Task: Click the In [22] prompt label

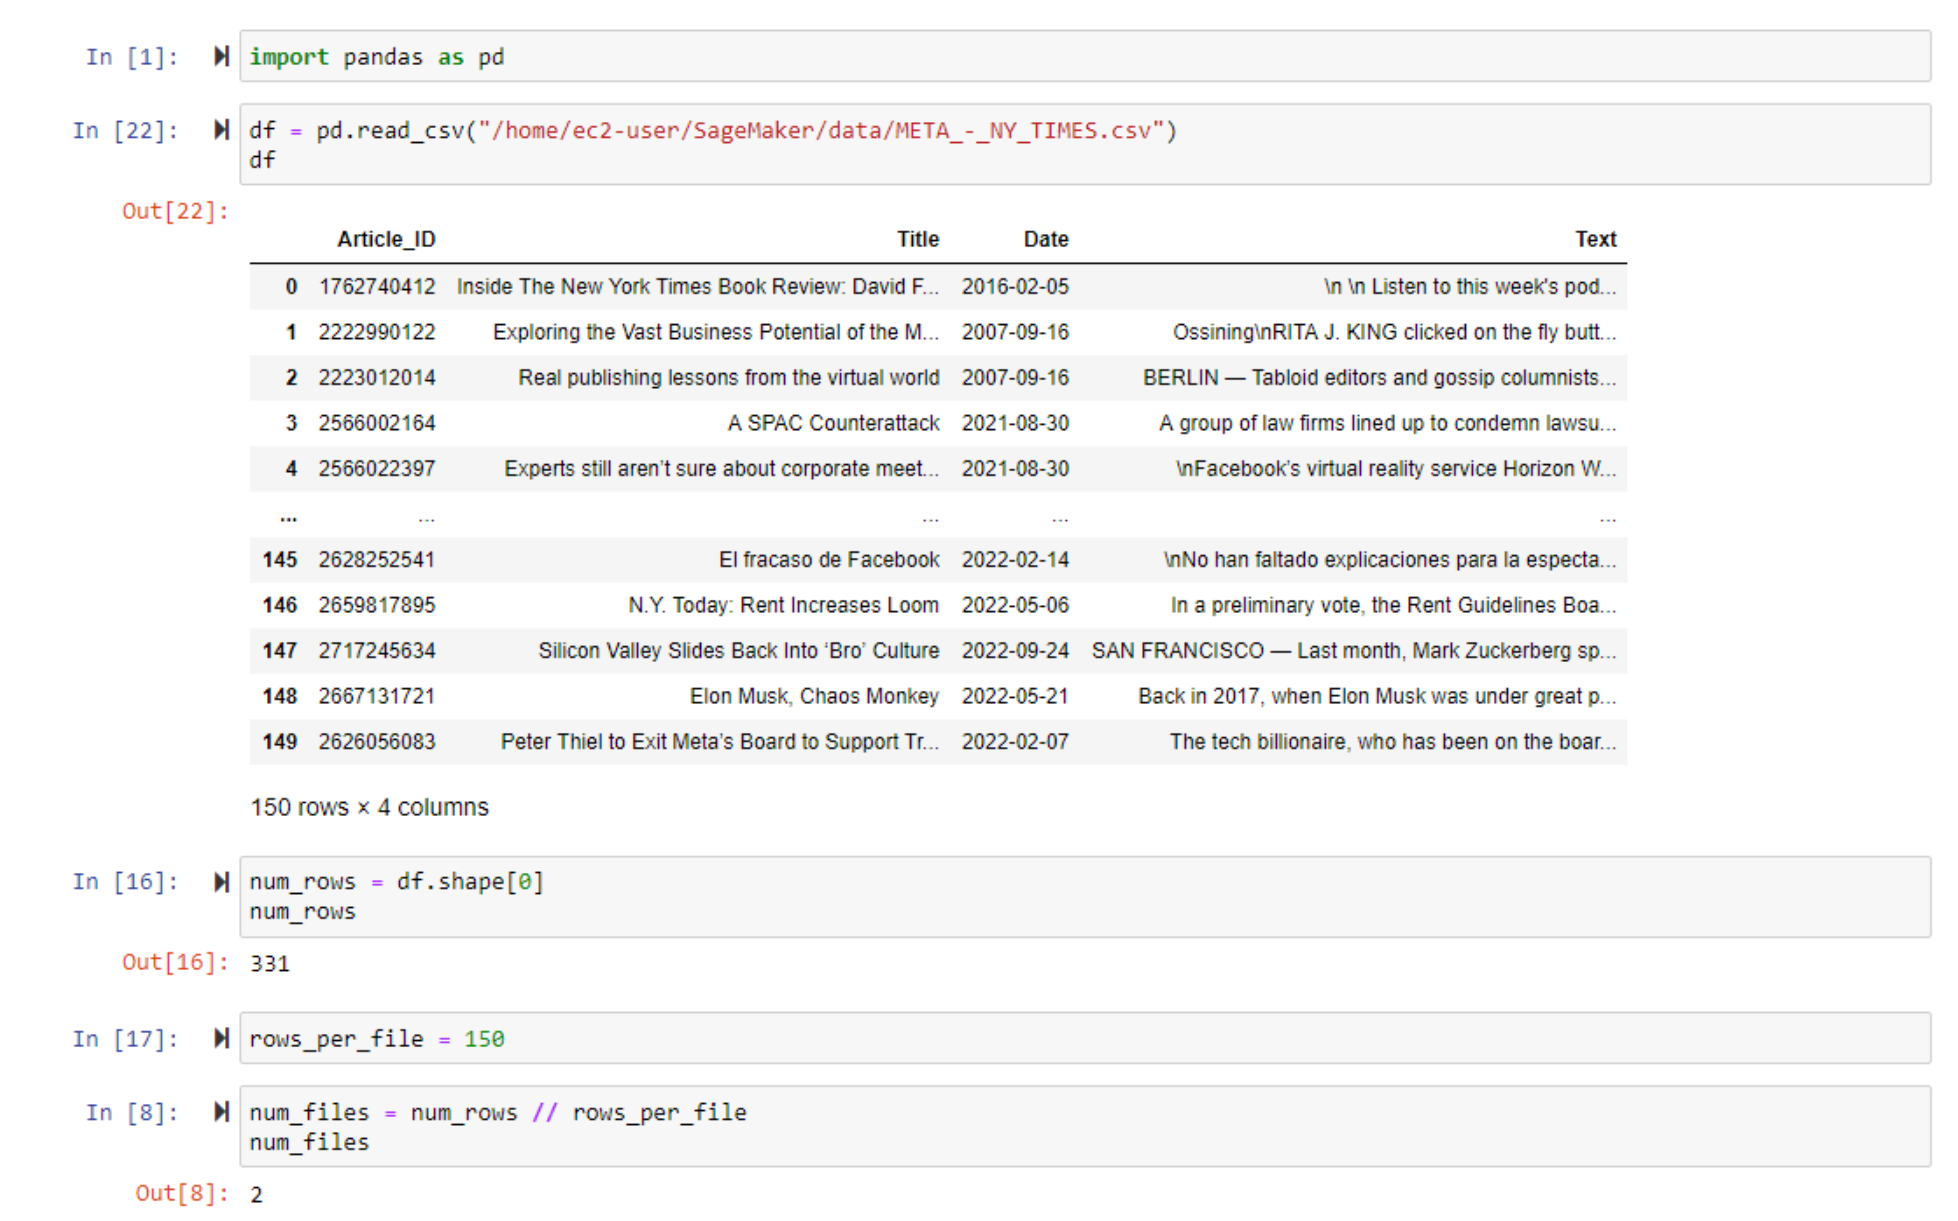Action: pyautogui.click(x=126, y=130)
